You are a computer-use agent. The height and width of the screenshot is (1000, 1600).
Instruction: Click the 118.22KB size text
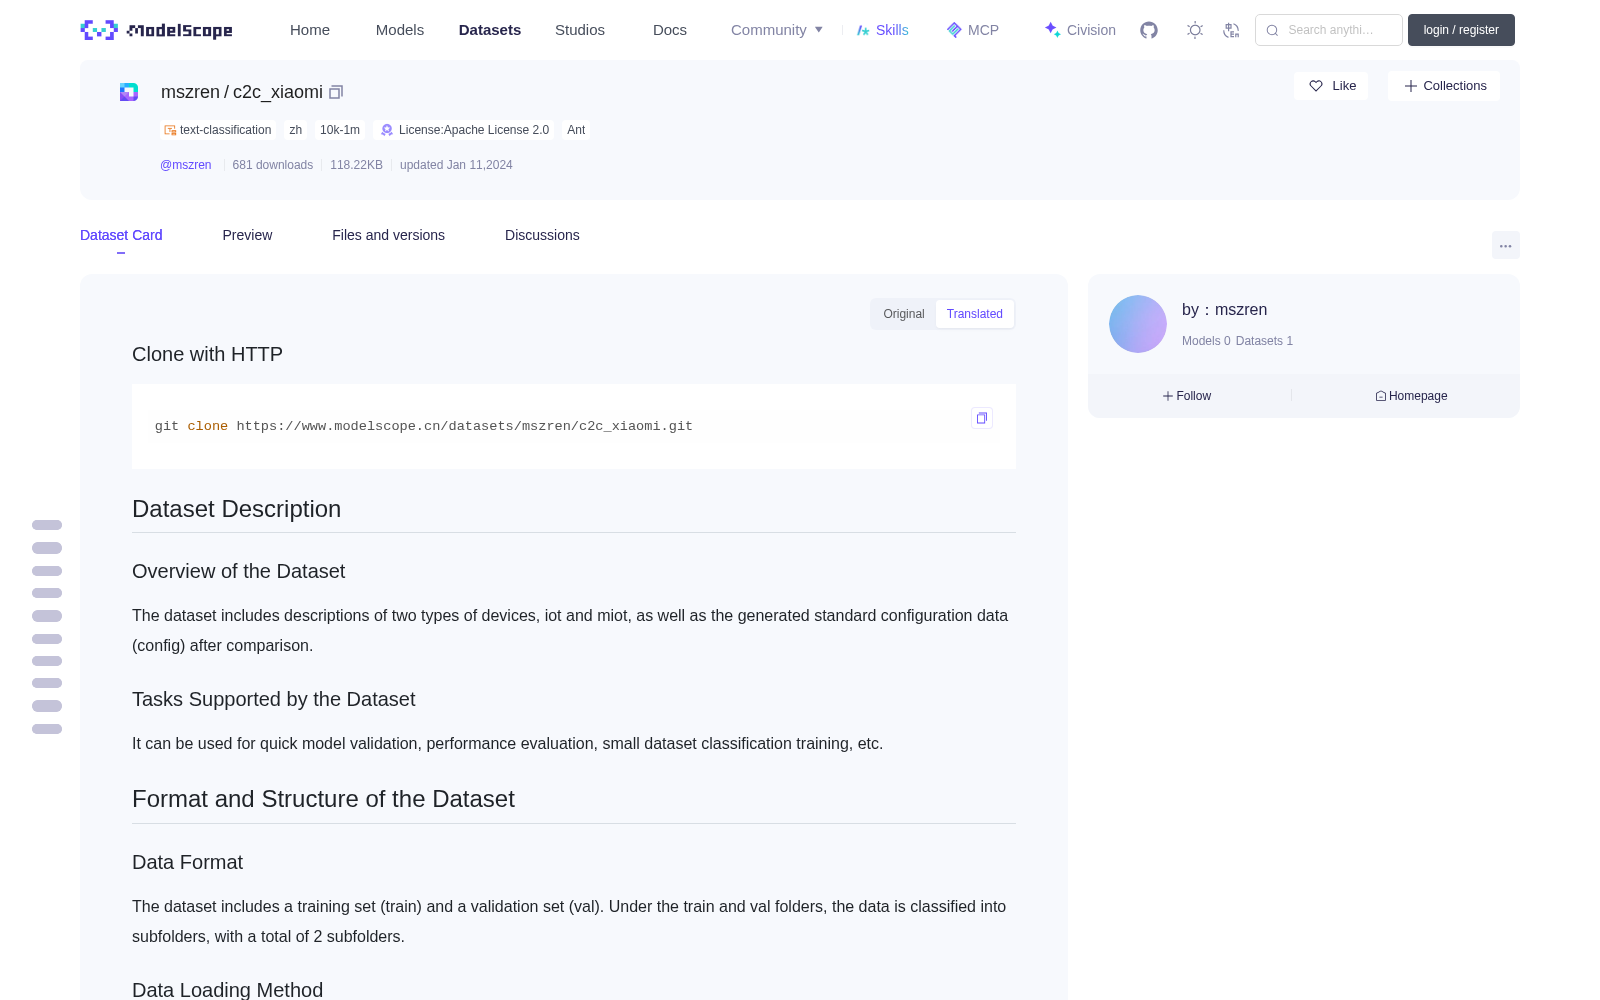pyautogui.click(x=356, y=165)
